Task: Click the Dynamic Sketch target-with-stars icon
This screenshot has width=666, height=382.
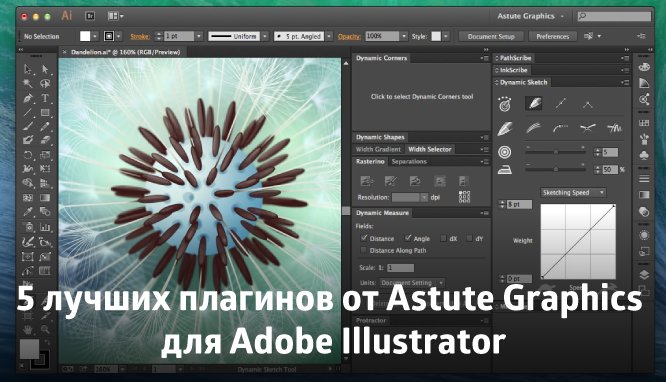Action: pos(505,104)
